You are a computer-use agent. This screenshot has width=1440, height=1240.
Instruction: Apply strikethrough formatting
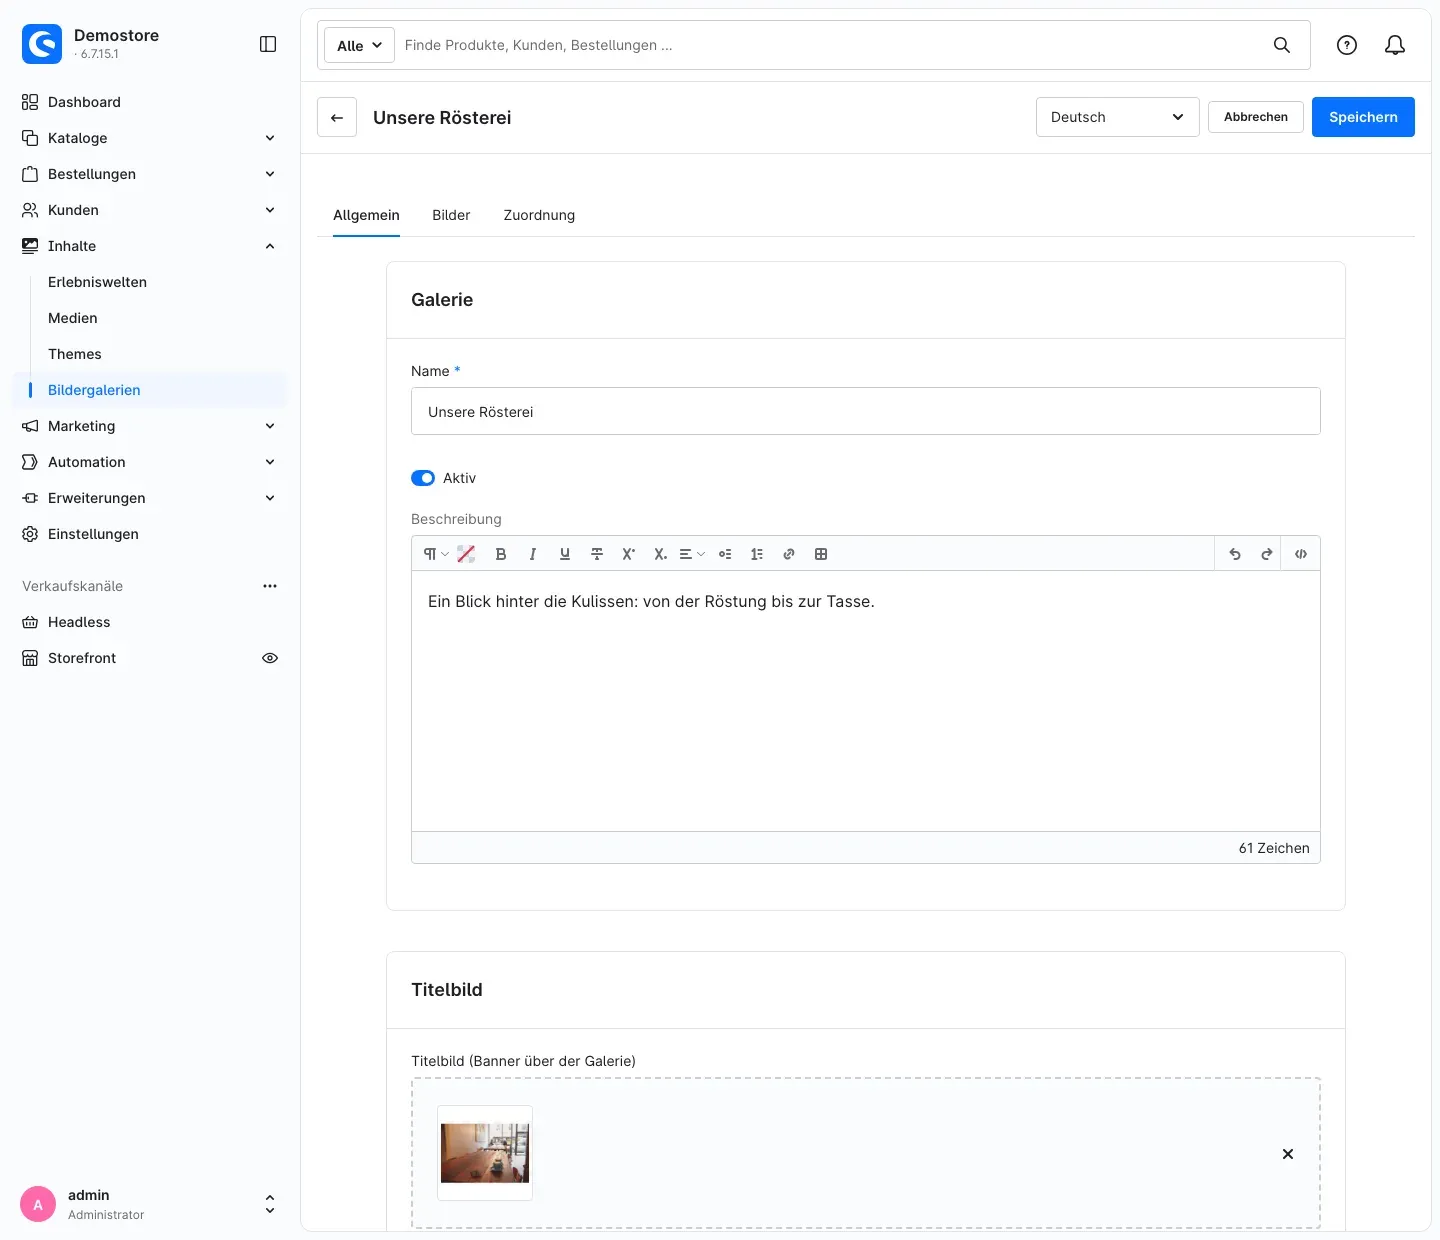(x=597, y=554)
